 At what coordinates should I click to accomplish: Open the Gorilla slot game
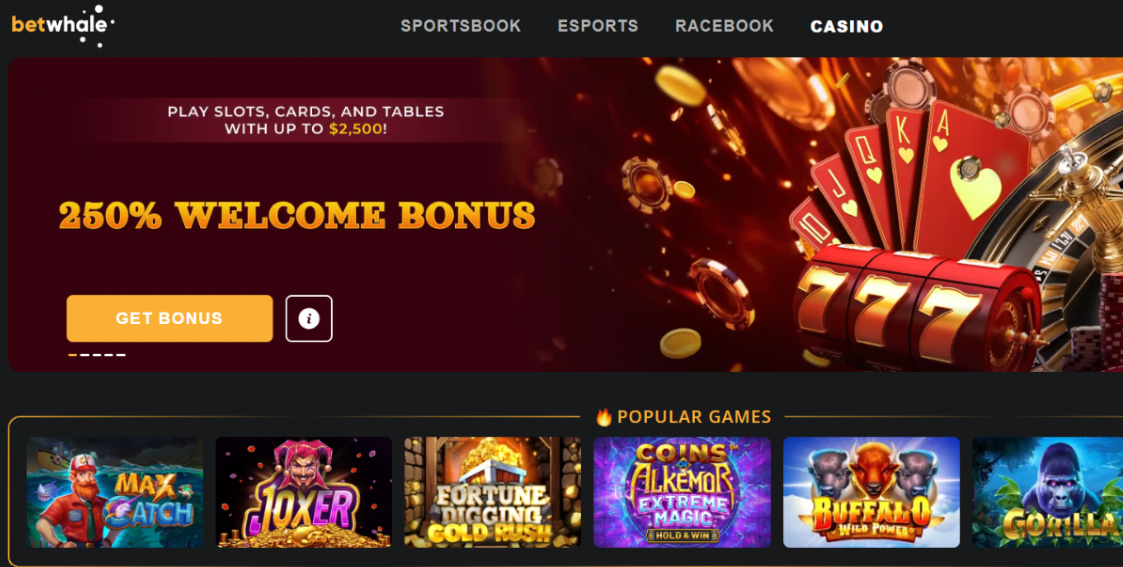[1047, 493]
